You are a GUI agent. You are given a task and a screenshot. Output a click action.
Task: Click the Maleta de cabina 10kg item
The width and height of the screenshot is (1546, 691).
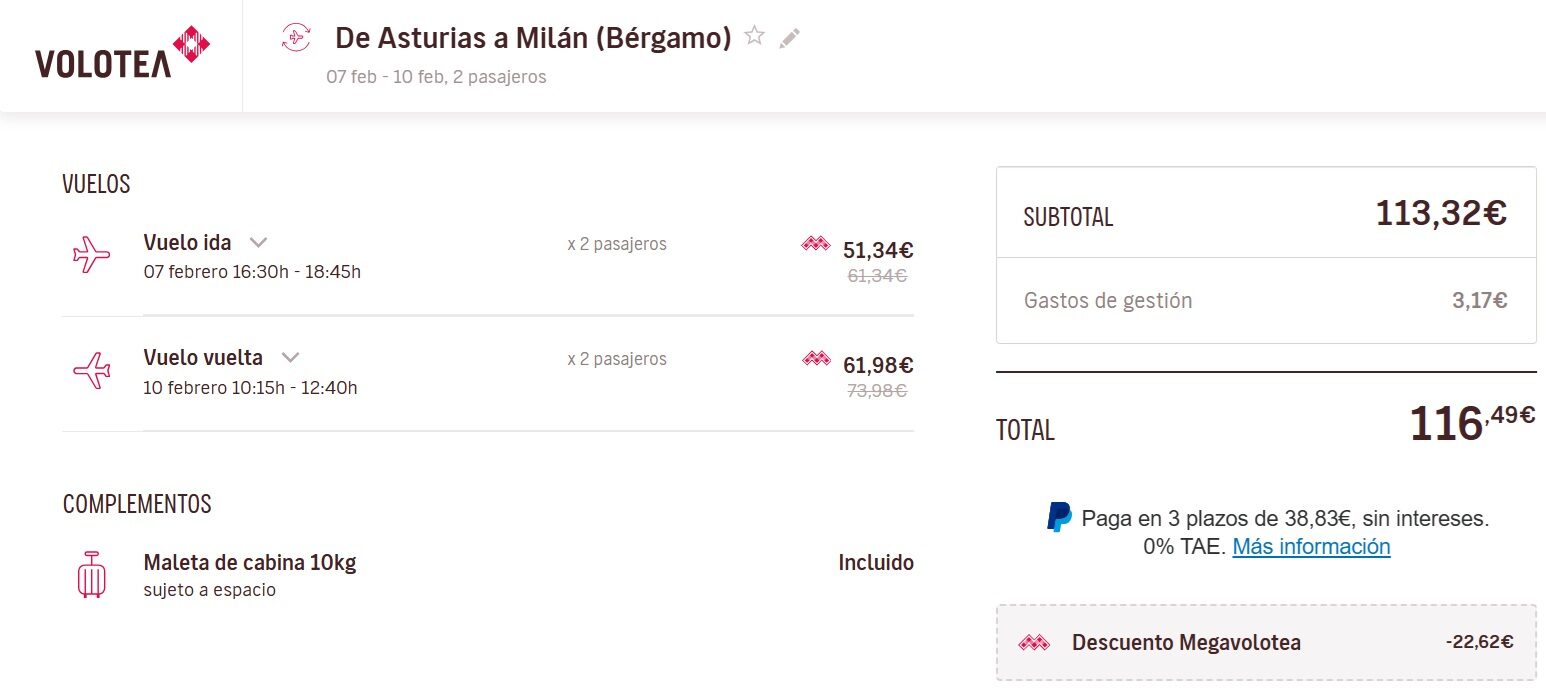click(249, 562)
